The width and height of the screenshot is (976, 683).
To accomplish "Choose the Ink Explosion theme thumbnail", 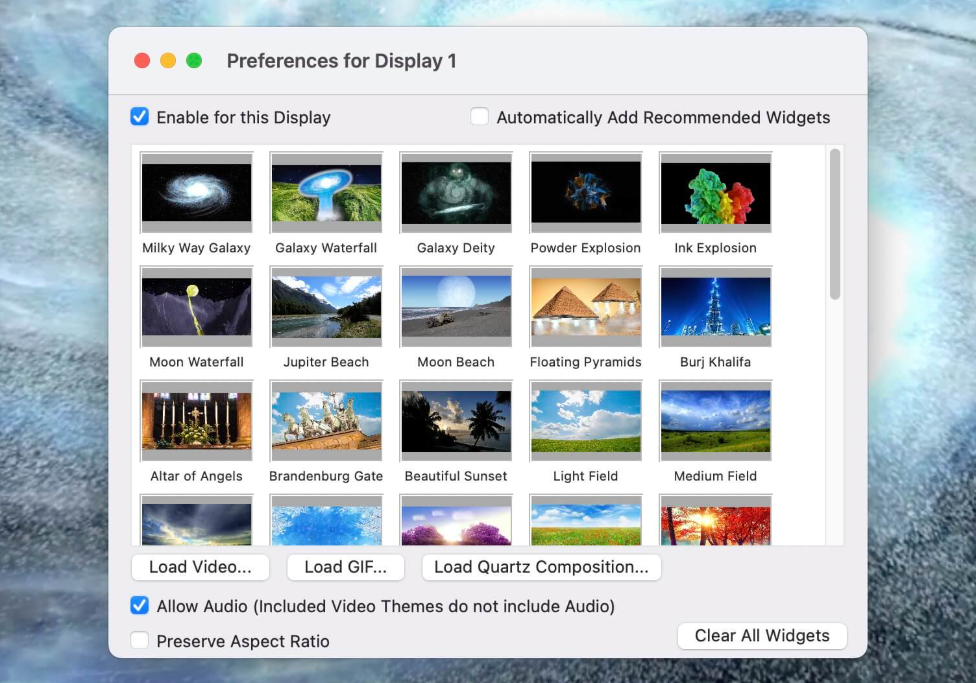I will click(x=715, y=193).
